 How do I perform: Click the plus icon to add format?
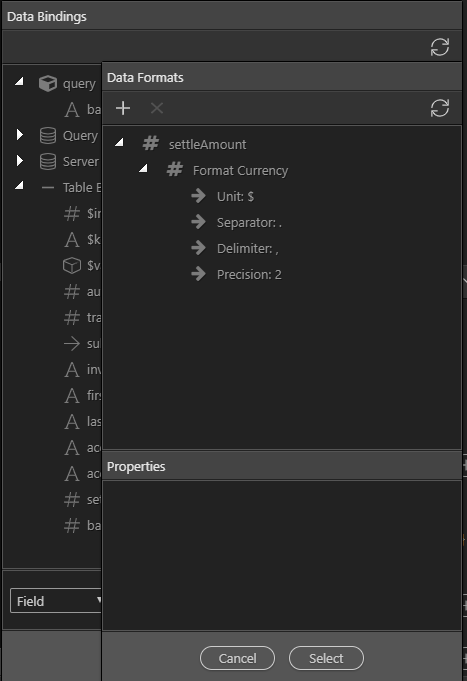[123, 108]
